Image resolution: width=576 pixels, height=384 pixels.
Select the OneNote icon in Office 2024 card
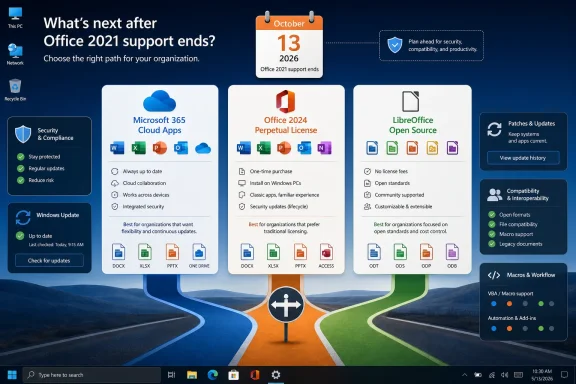(325, 148)
